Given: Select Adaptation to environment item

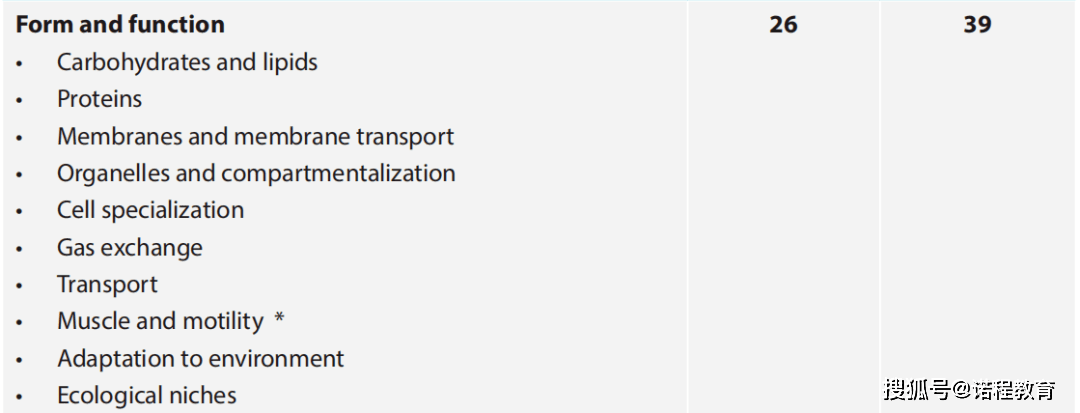Looking at the screenshot, I should (200, 359).
